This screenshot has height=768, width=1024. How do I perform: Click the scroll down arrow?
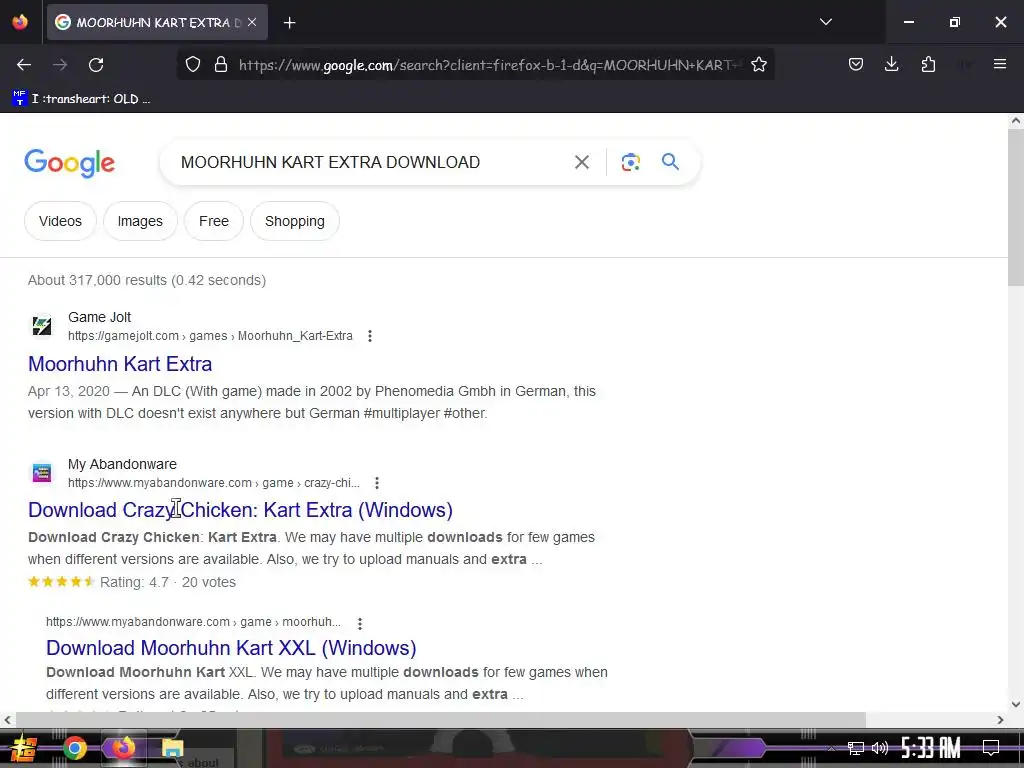pos(1016,704)
